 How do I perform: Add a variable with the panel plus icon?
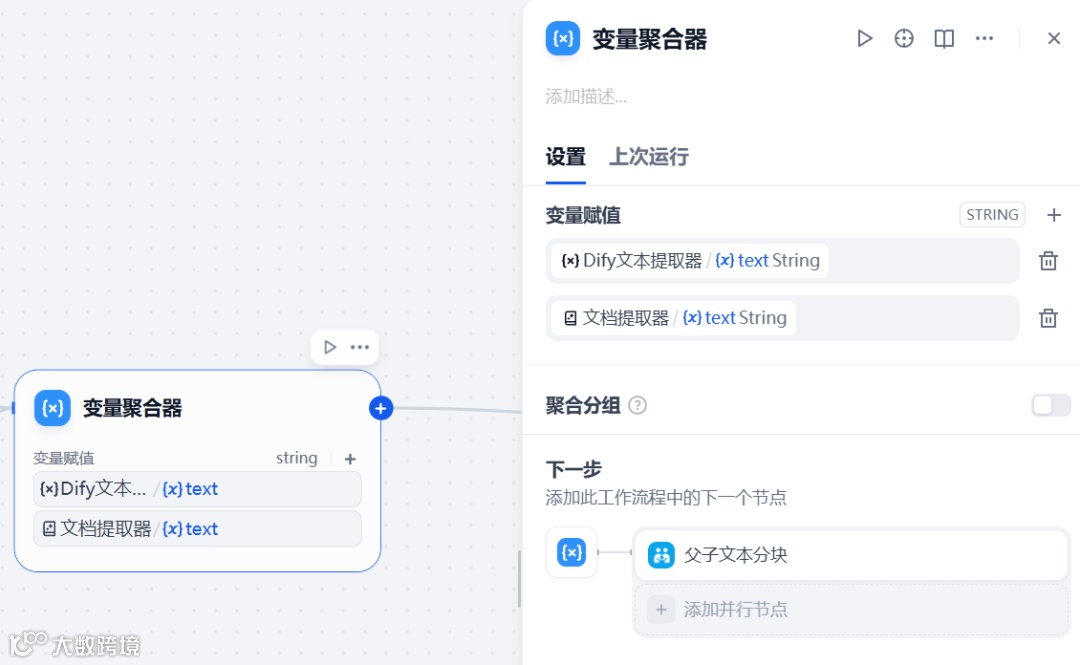coord(1053,215)
